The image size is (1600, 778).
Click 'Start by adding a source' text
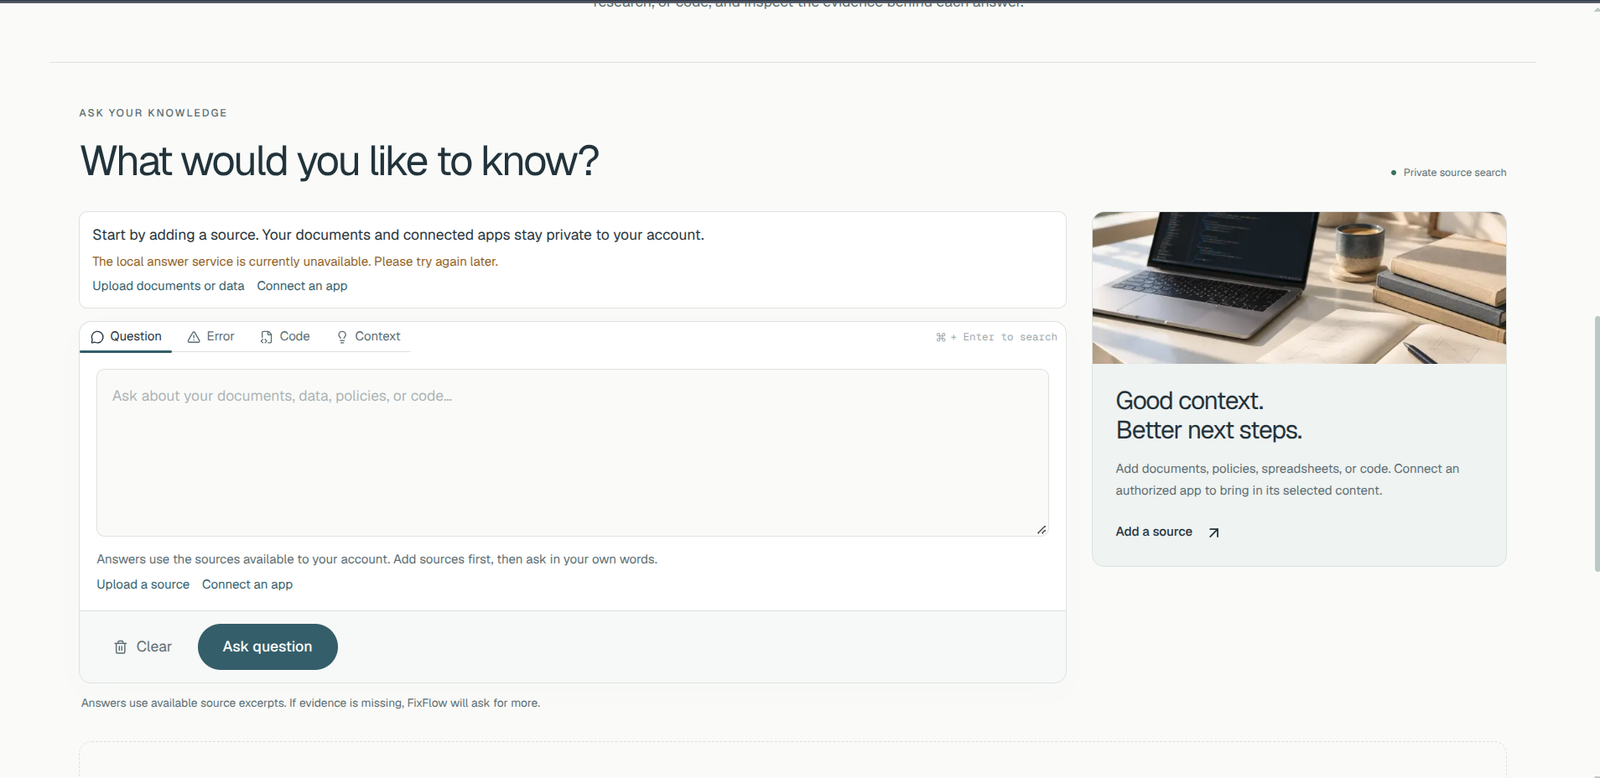(x=398, y=235)
